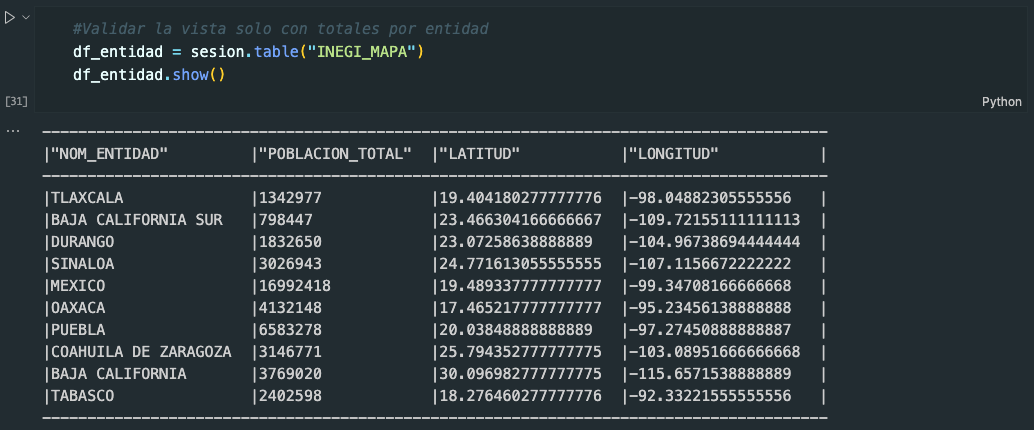Place cursor in the #Validar comment line
This screenshot has width=1034, height=430.
[280, 29]
